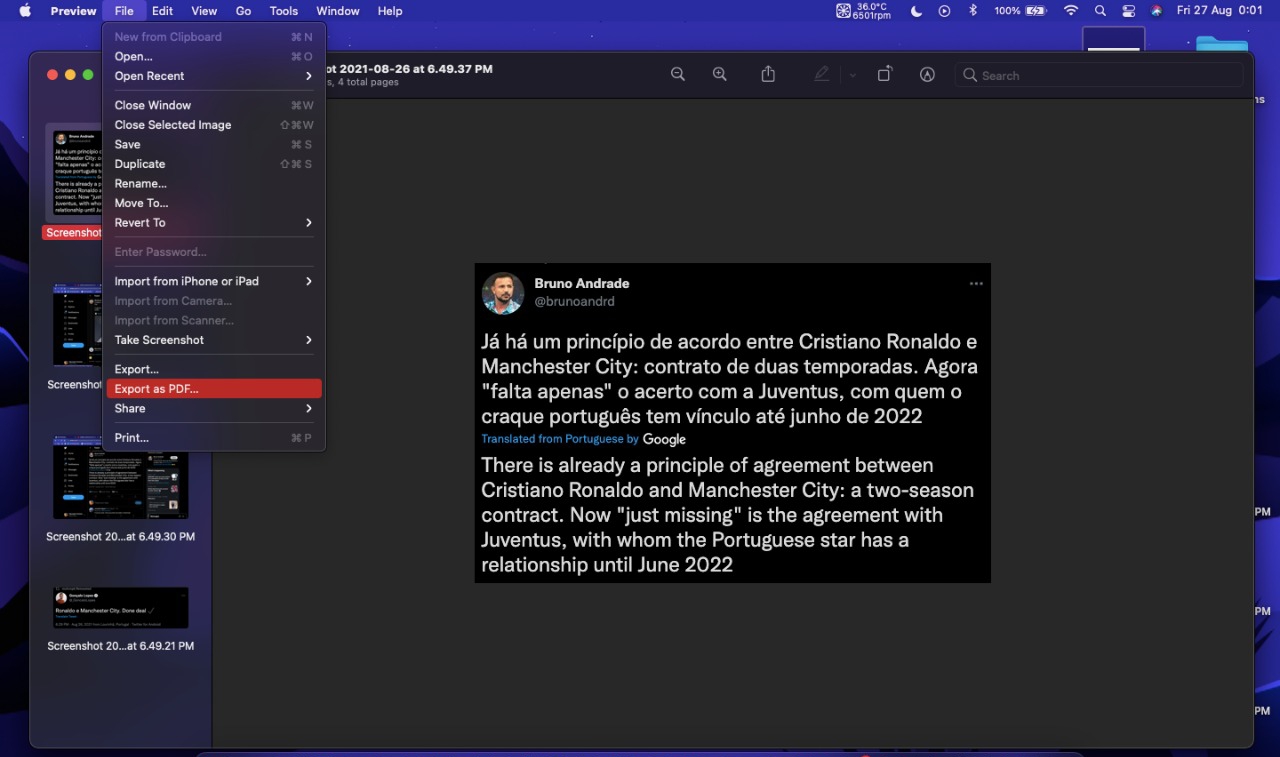This screenshot has width=1280, height=757.
Task: Click the dimmed Enter Password… item
Action: 214,252
